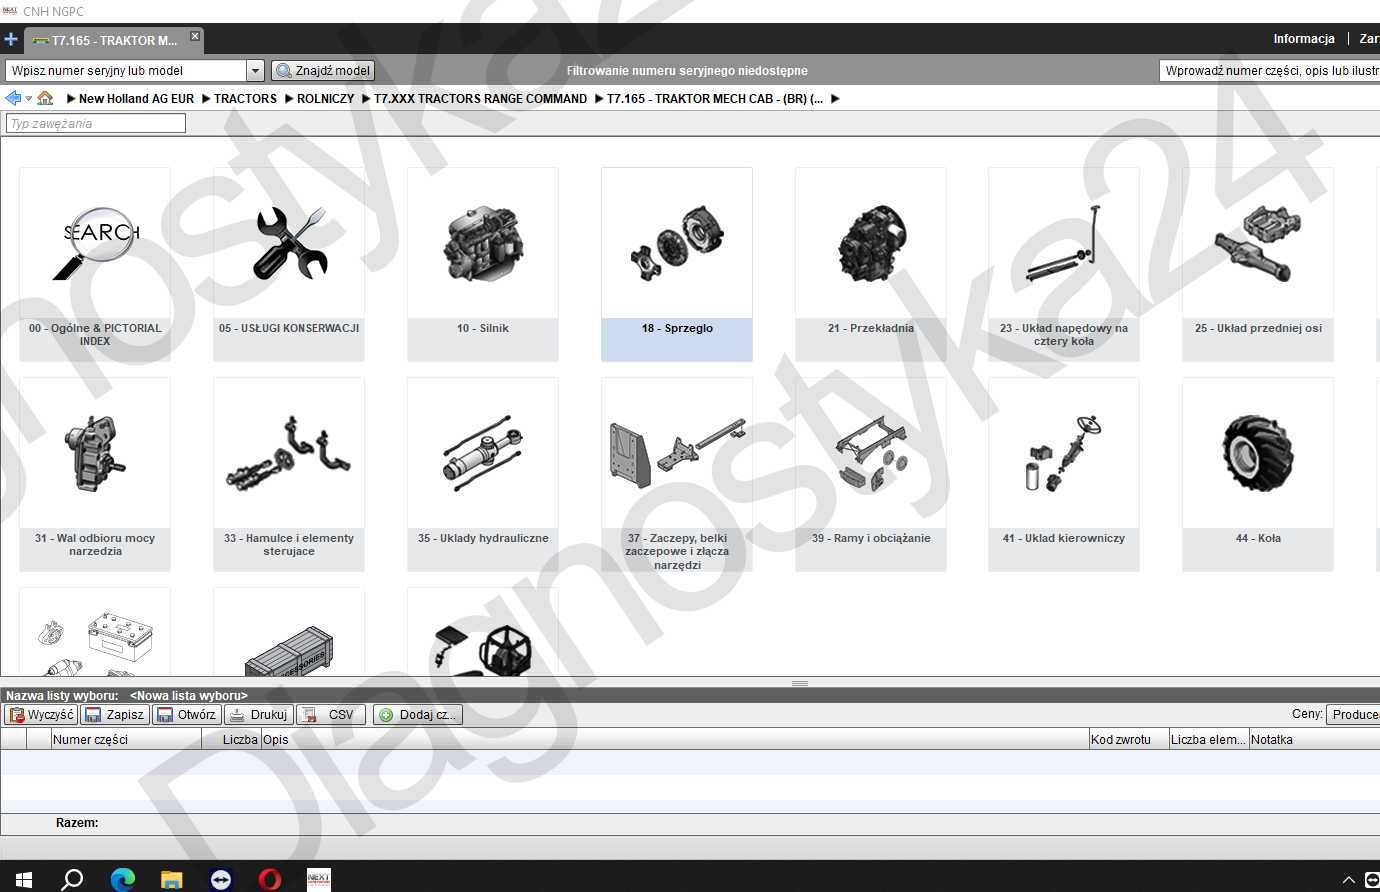Click the Zapisz save list button
Viewport: 1380px width, 892px height.
[115, 715]
